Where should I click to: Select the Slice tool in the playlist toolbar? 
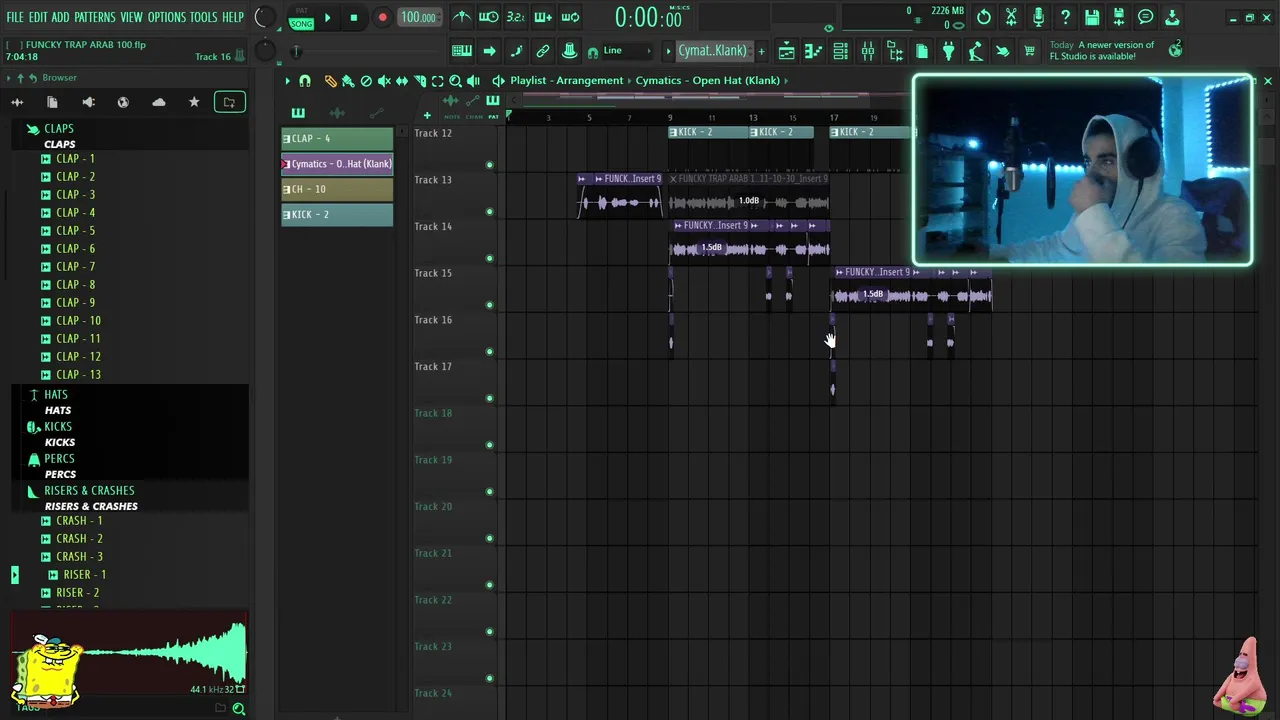coord(420,81)
